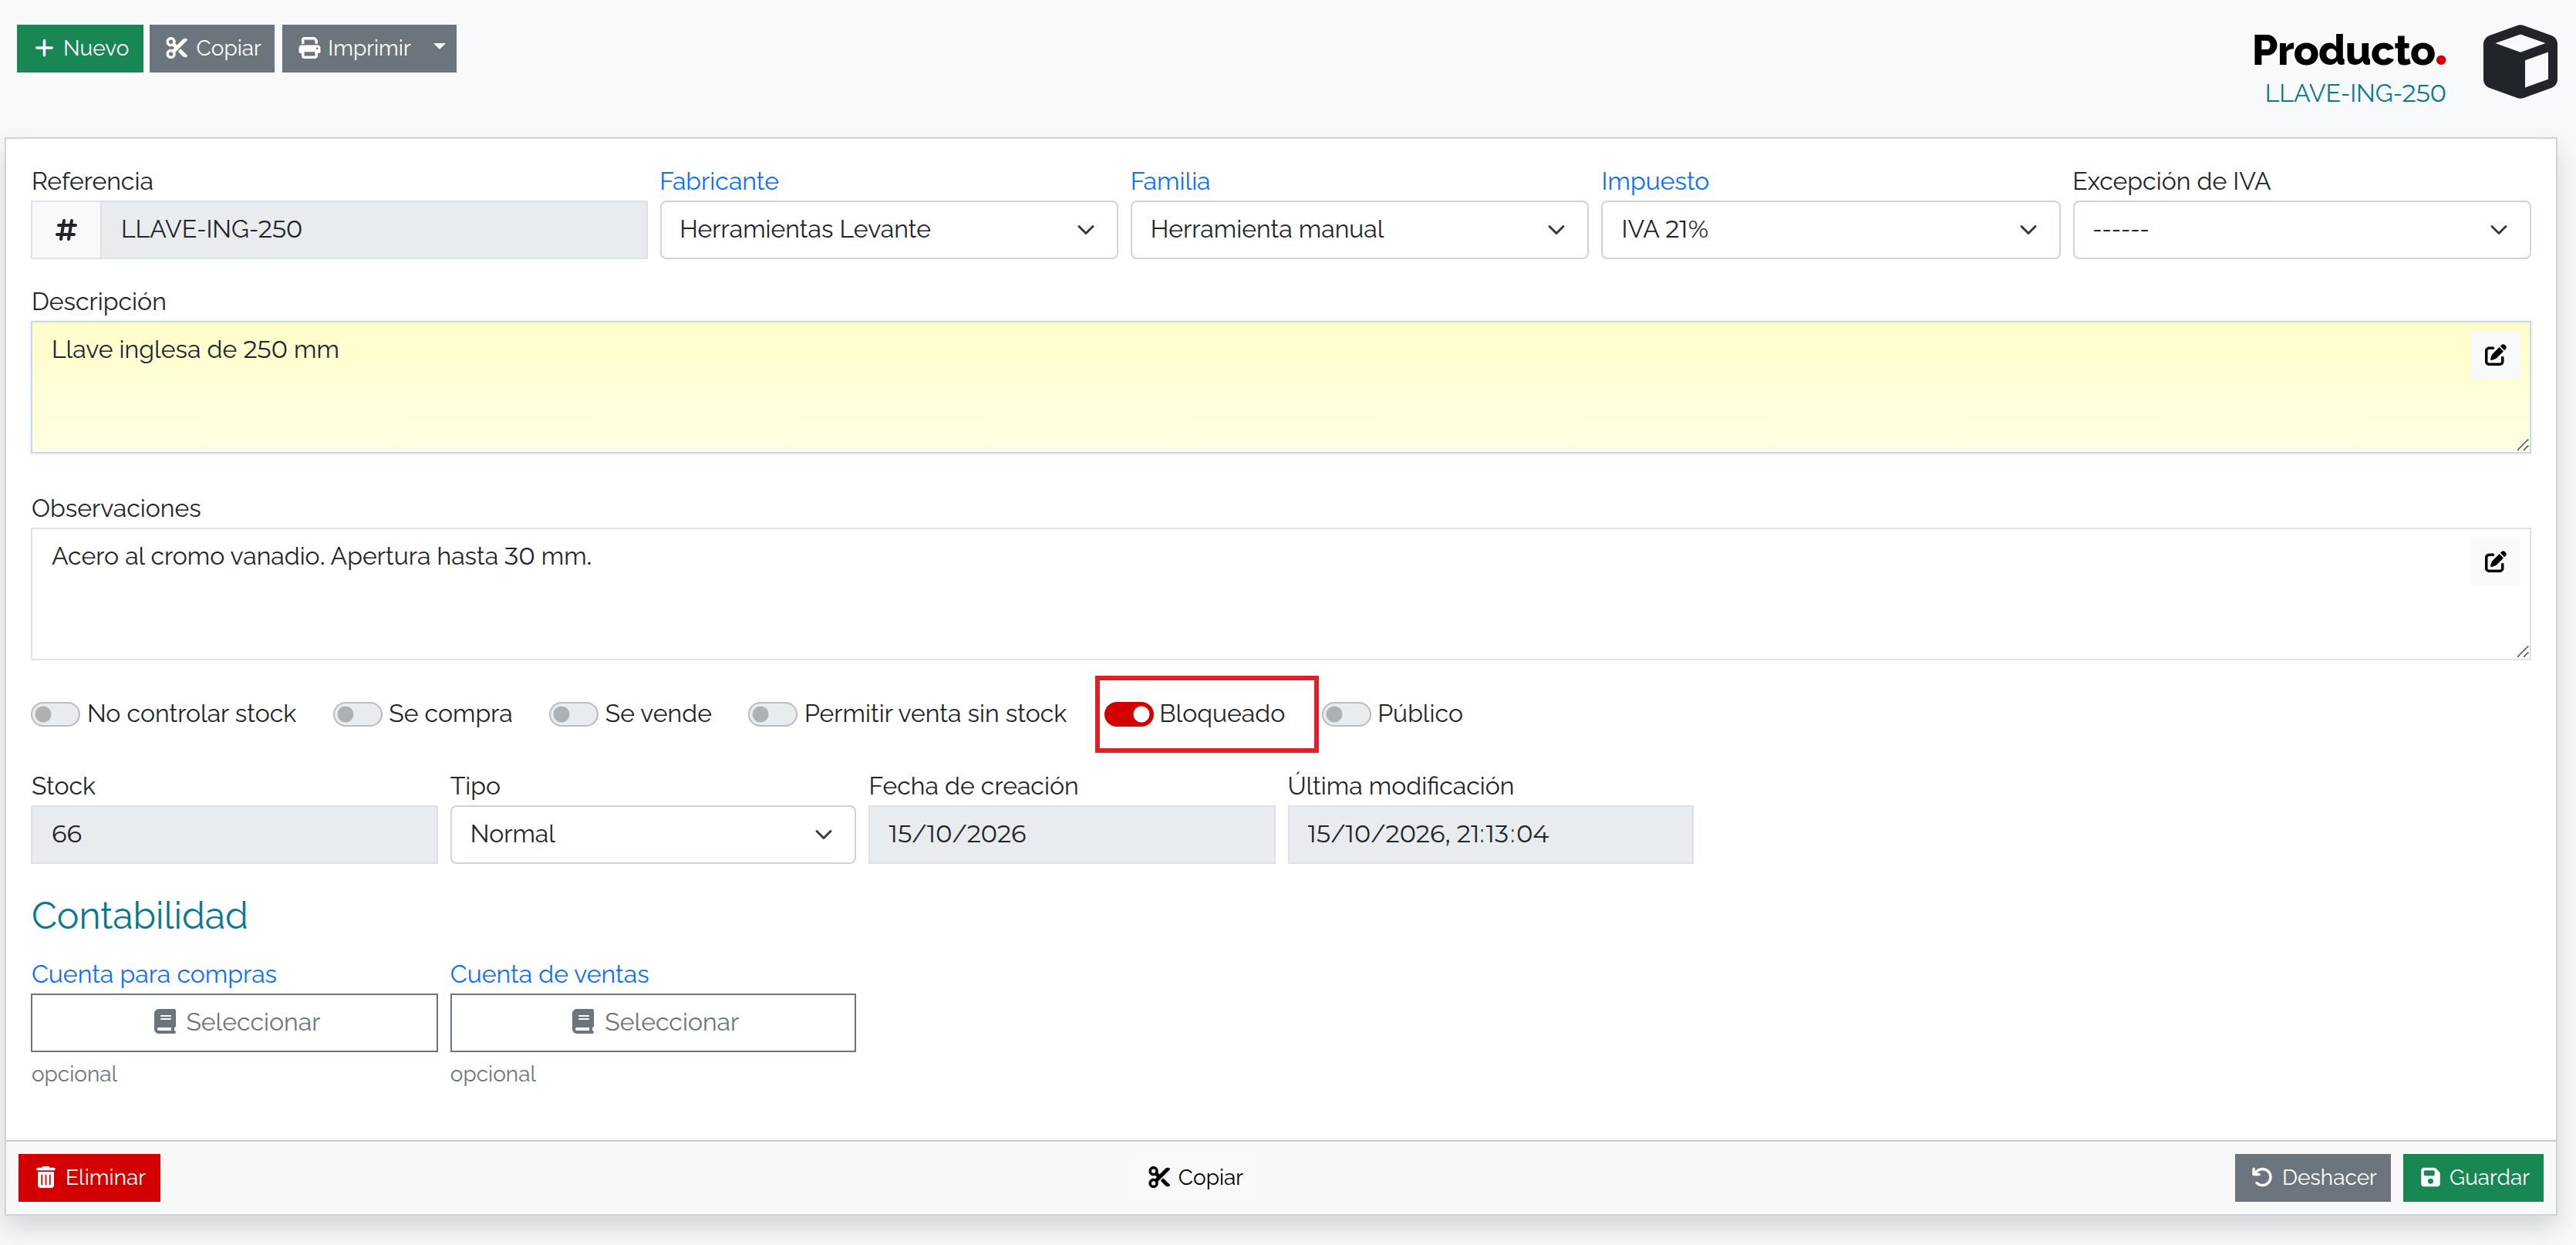Toggle No controlar stock switch
This screenshot has width=2576, height=1245.
tap(55, 714)
